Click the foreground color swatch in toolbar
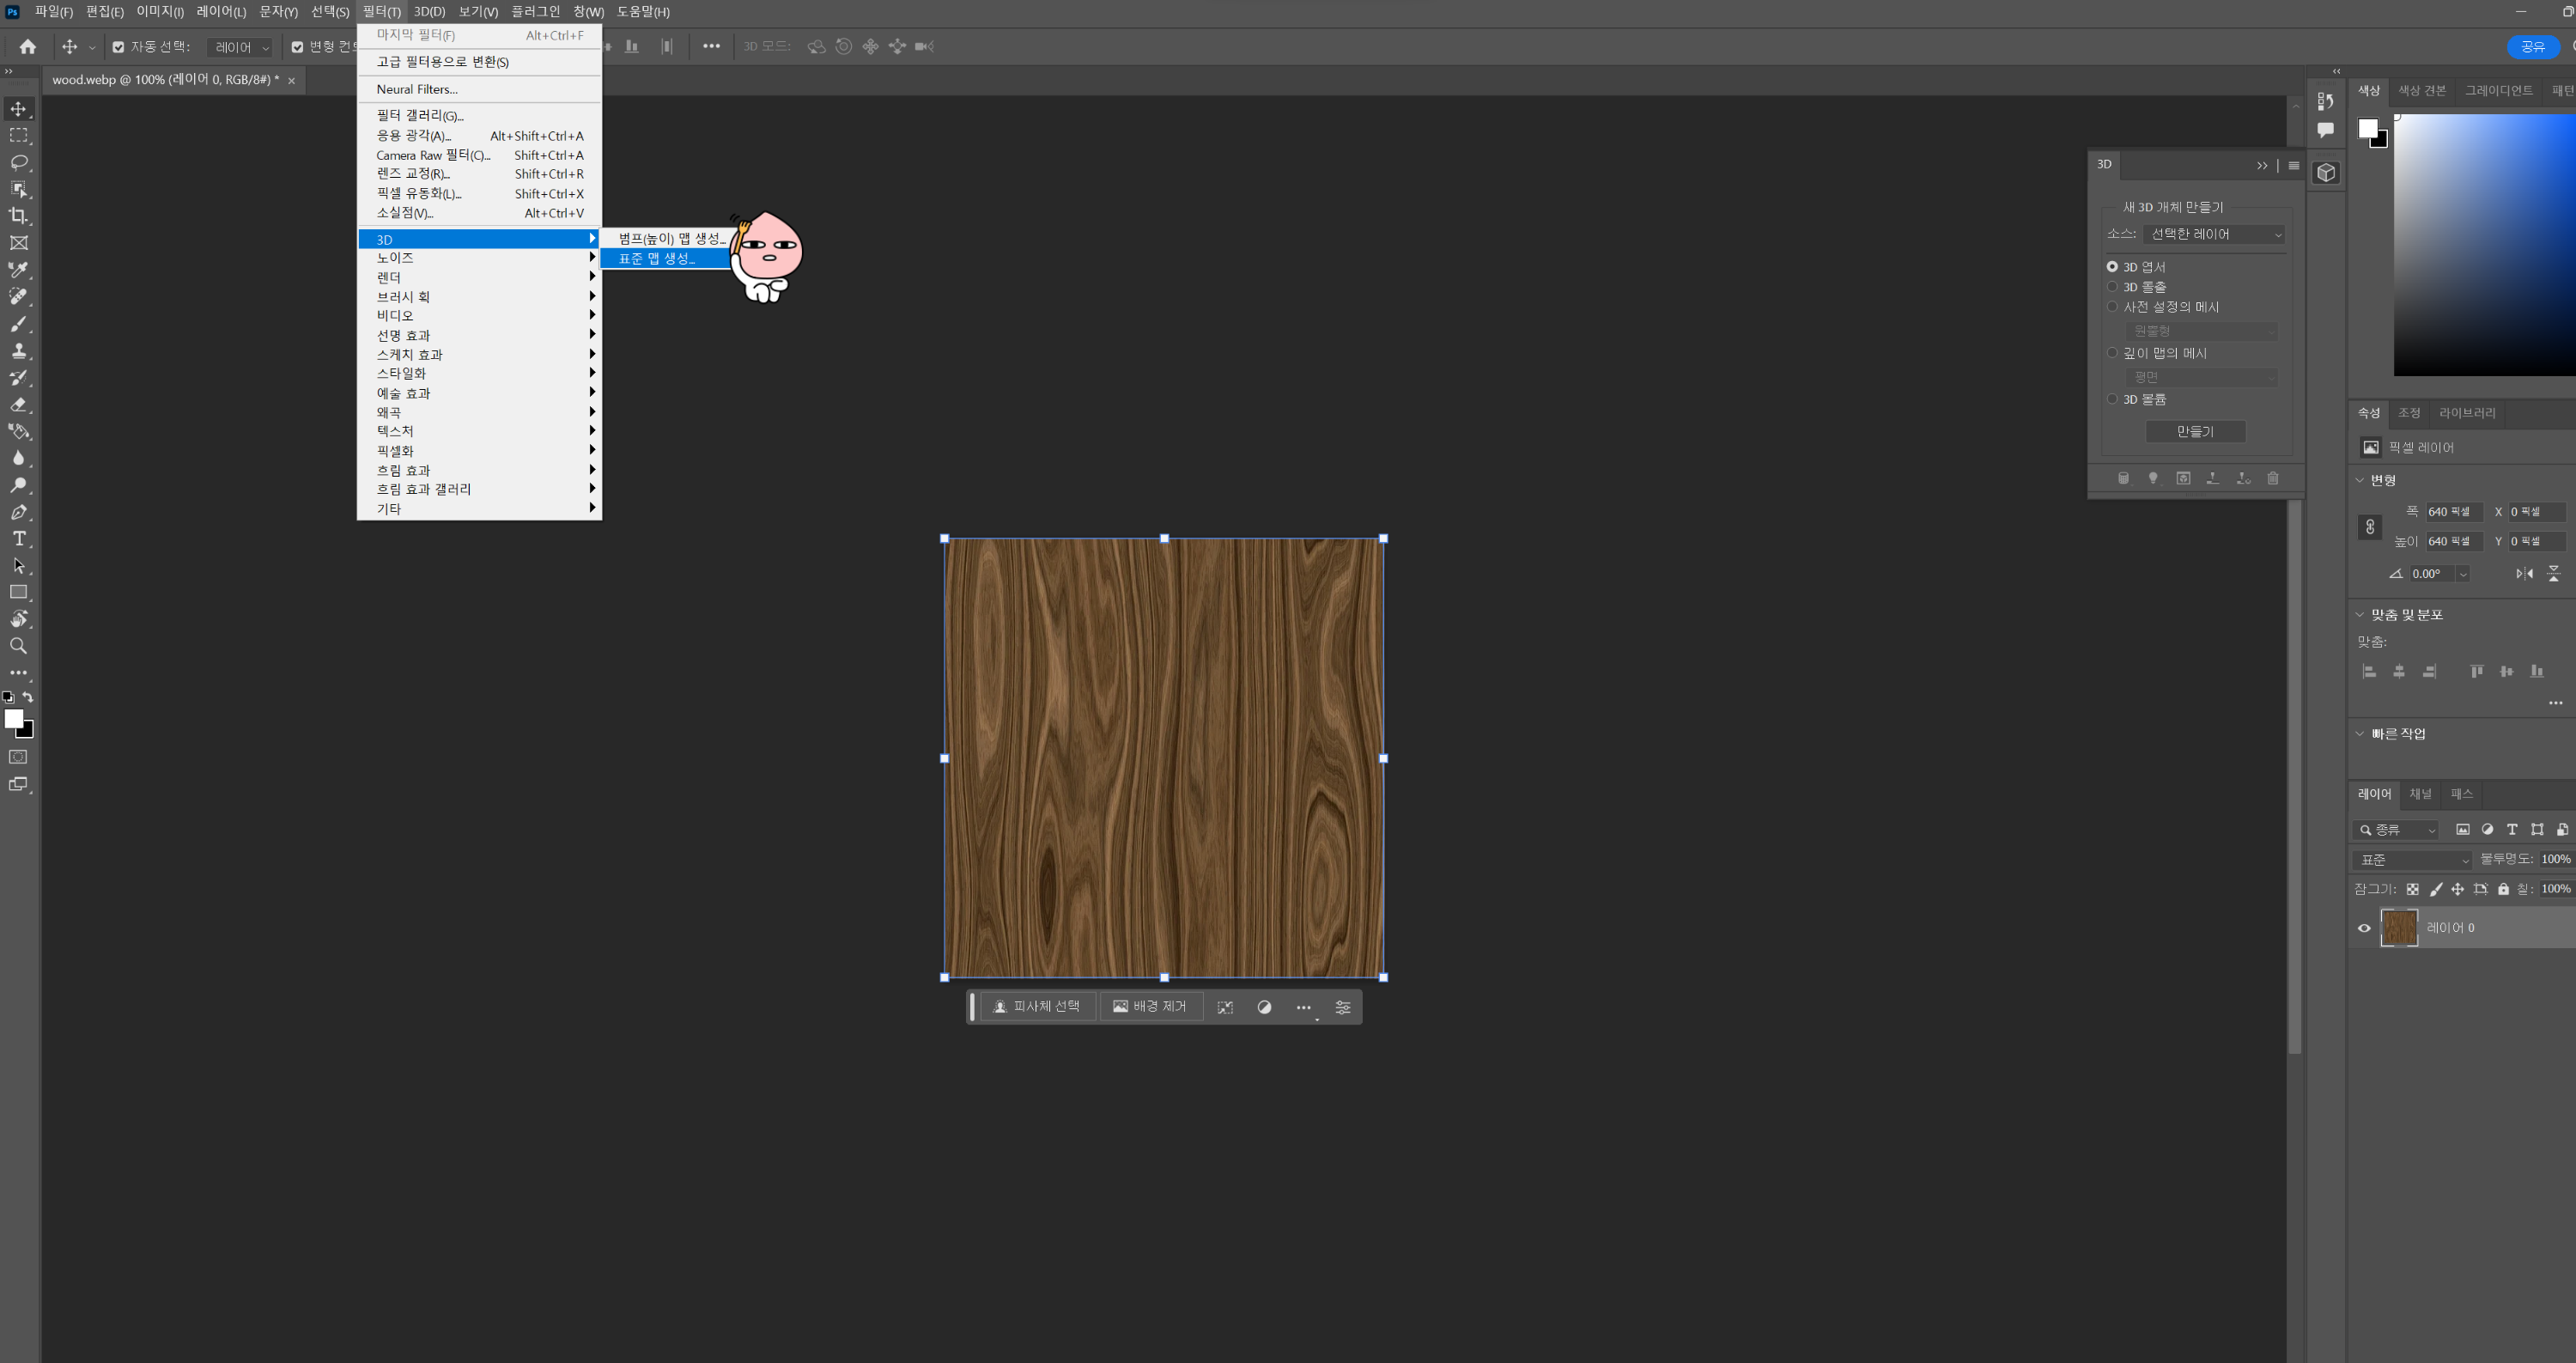 pyautogui.click(x=13, y=718)
